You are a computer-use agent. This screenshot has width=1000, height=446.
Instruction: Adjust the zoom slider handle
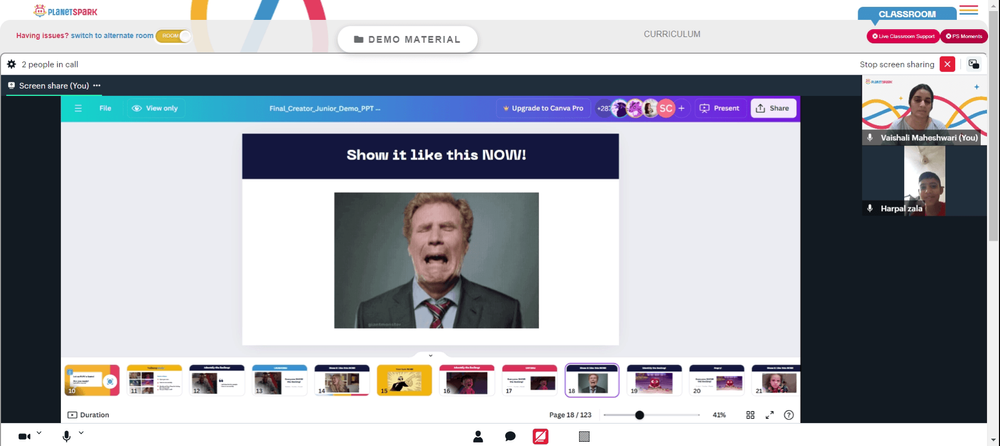pos(639,415)
